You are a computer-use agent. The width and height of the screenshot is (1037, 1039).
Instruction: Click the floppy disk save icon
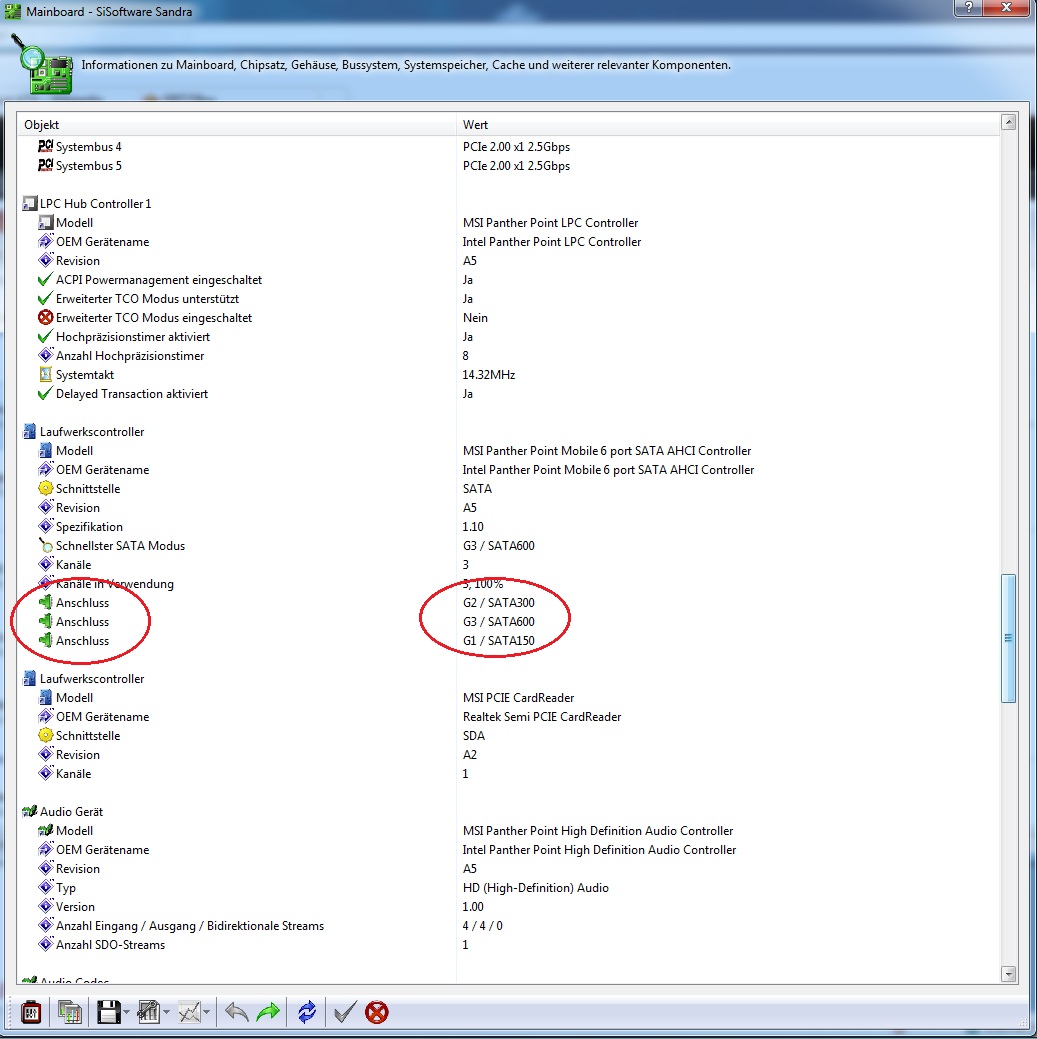109,1012
